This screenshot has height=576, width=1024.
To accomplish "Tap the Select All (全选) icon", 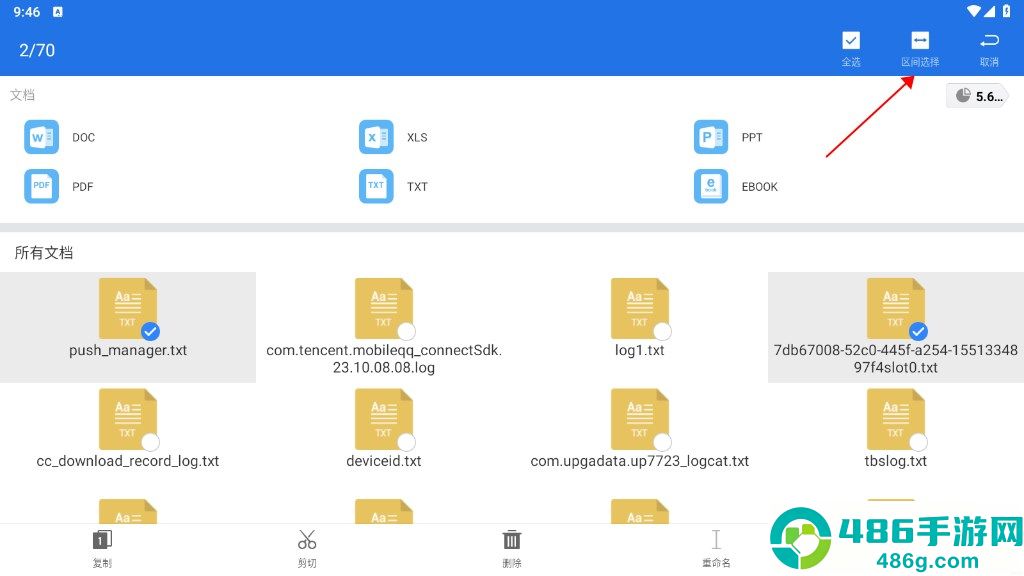I will tap(850, 41).
